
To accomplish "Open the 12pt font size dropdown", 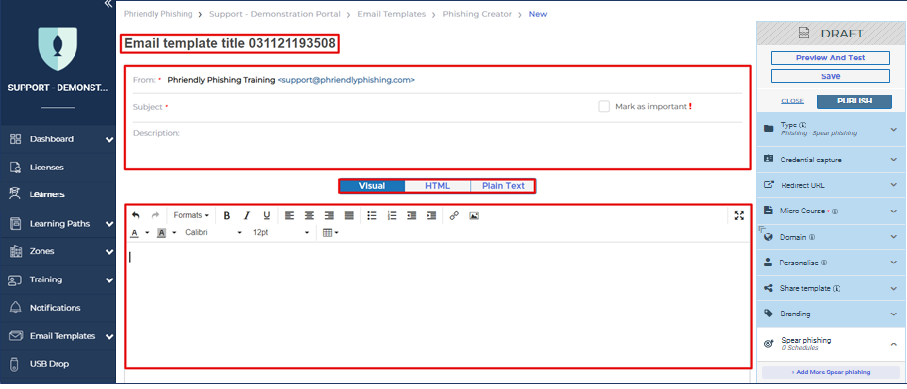I will (x=281, y=233).
